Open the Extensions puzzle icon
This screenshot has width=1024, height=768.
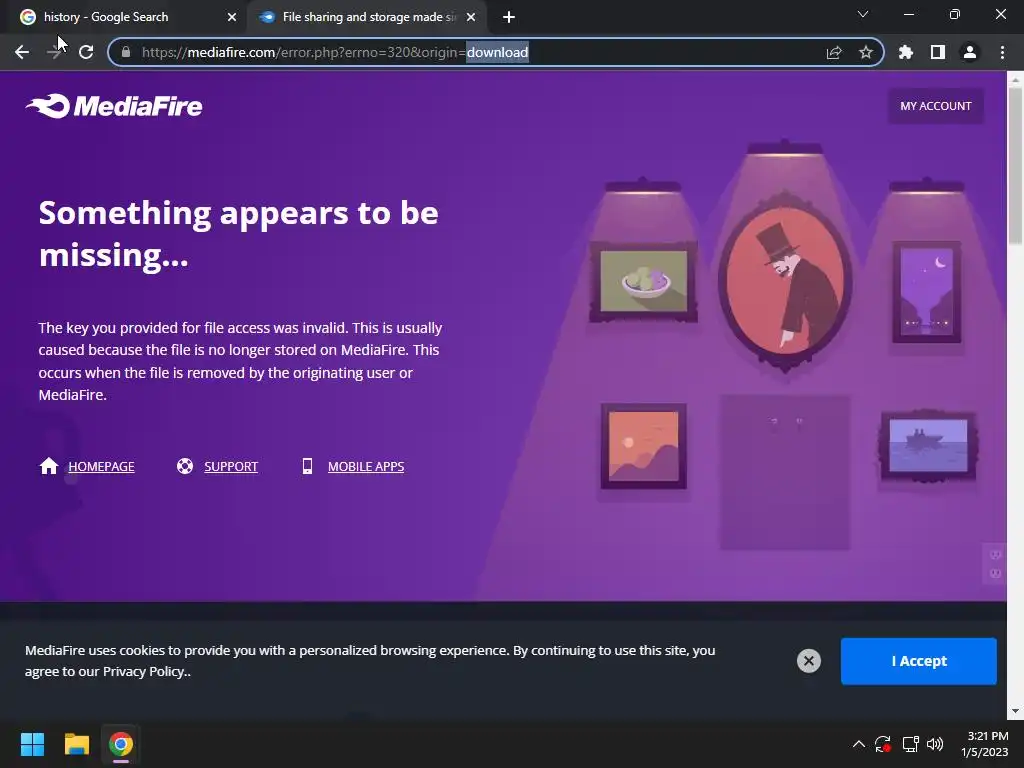906,52
